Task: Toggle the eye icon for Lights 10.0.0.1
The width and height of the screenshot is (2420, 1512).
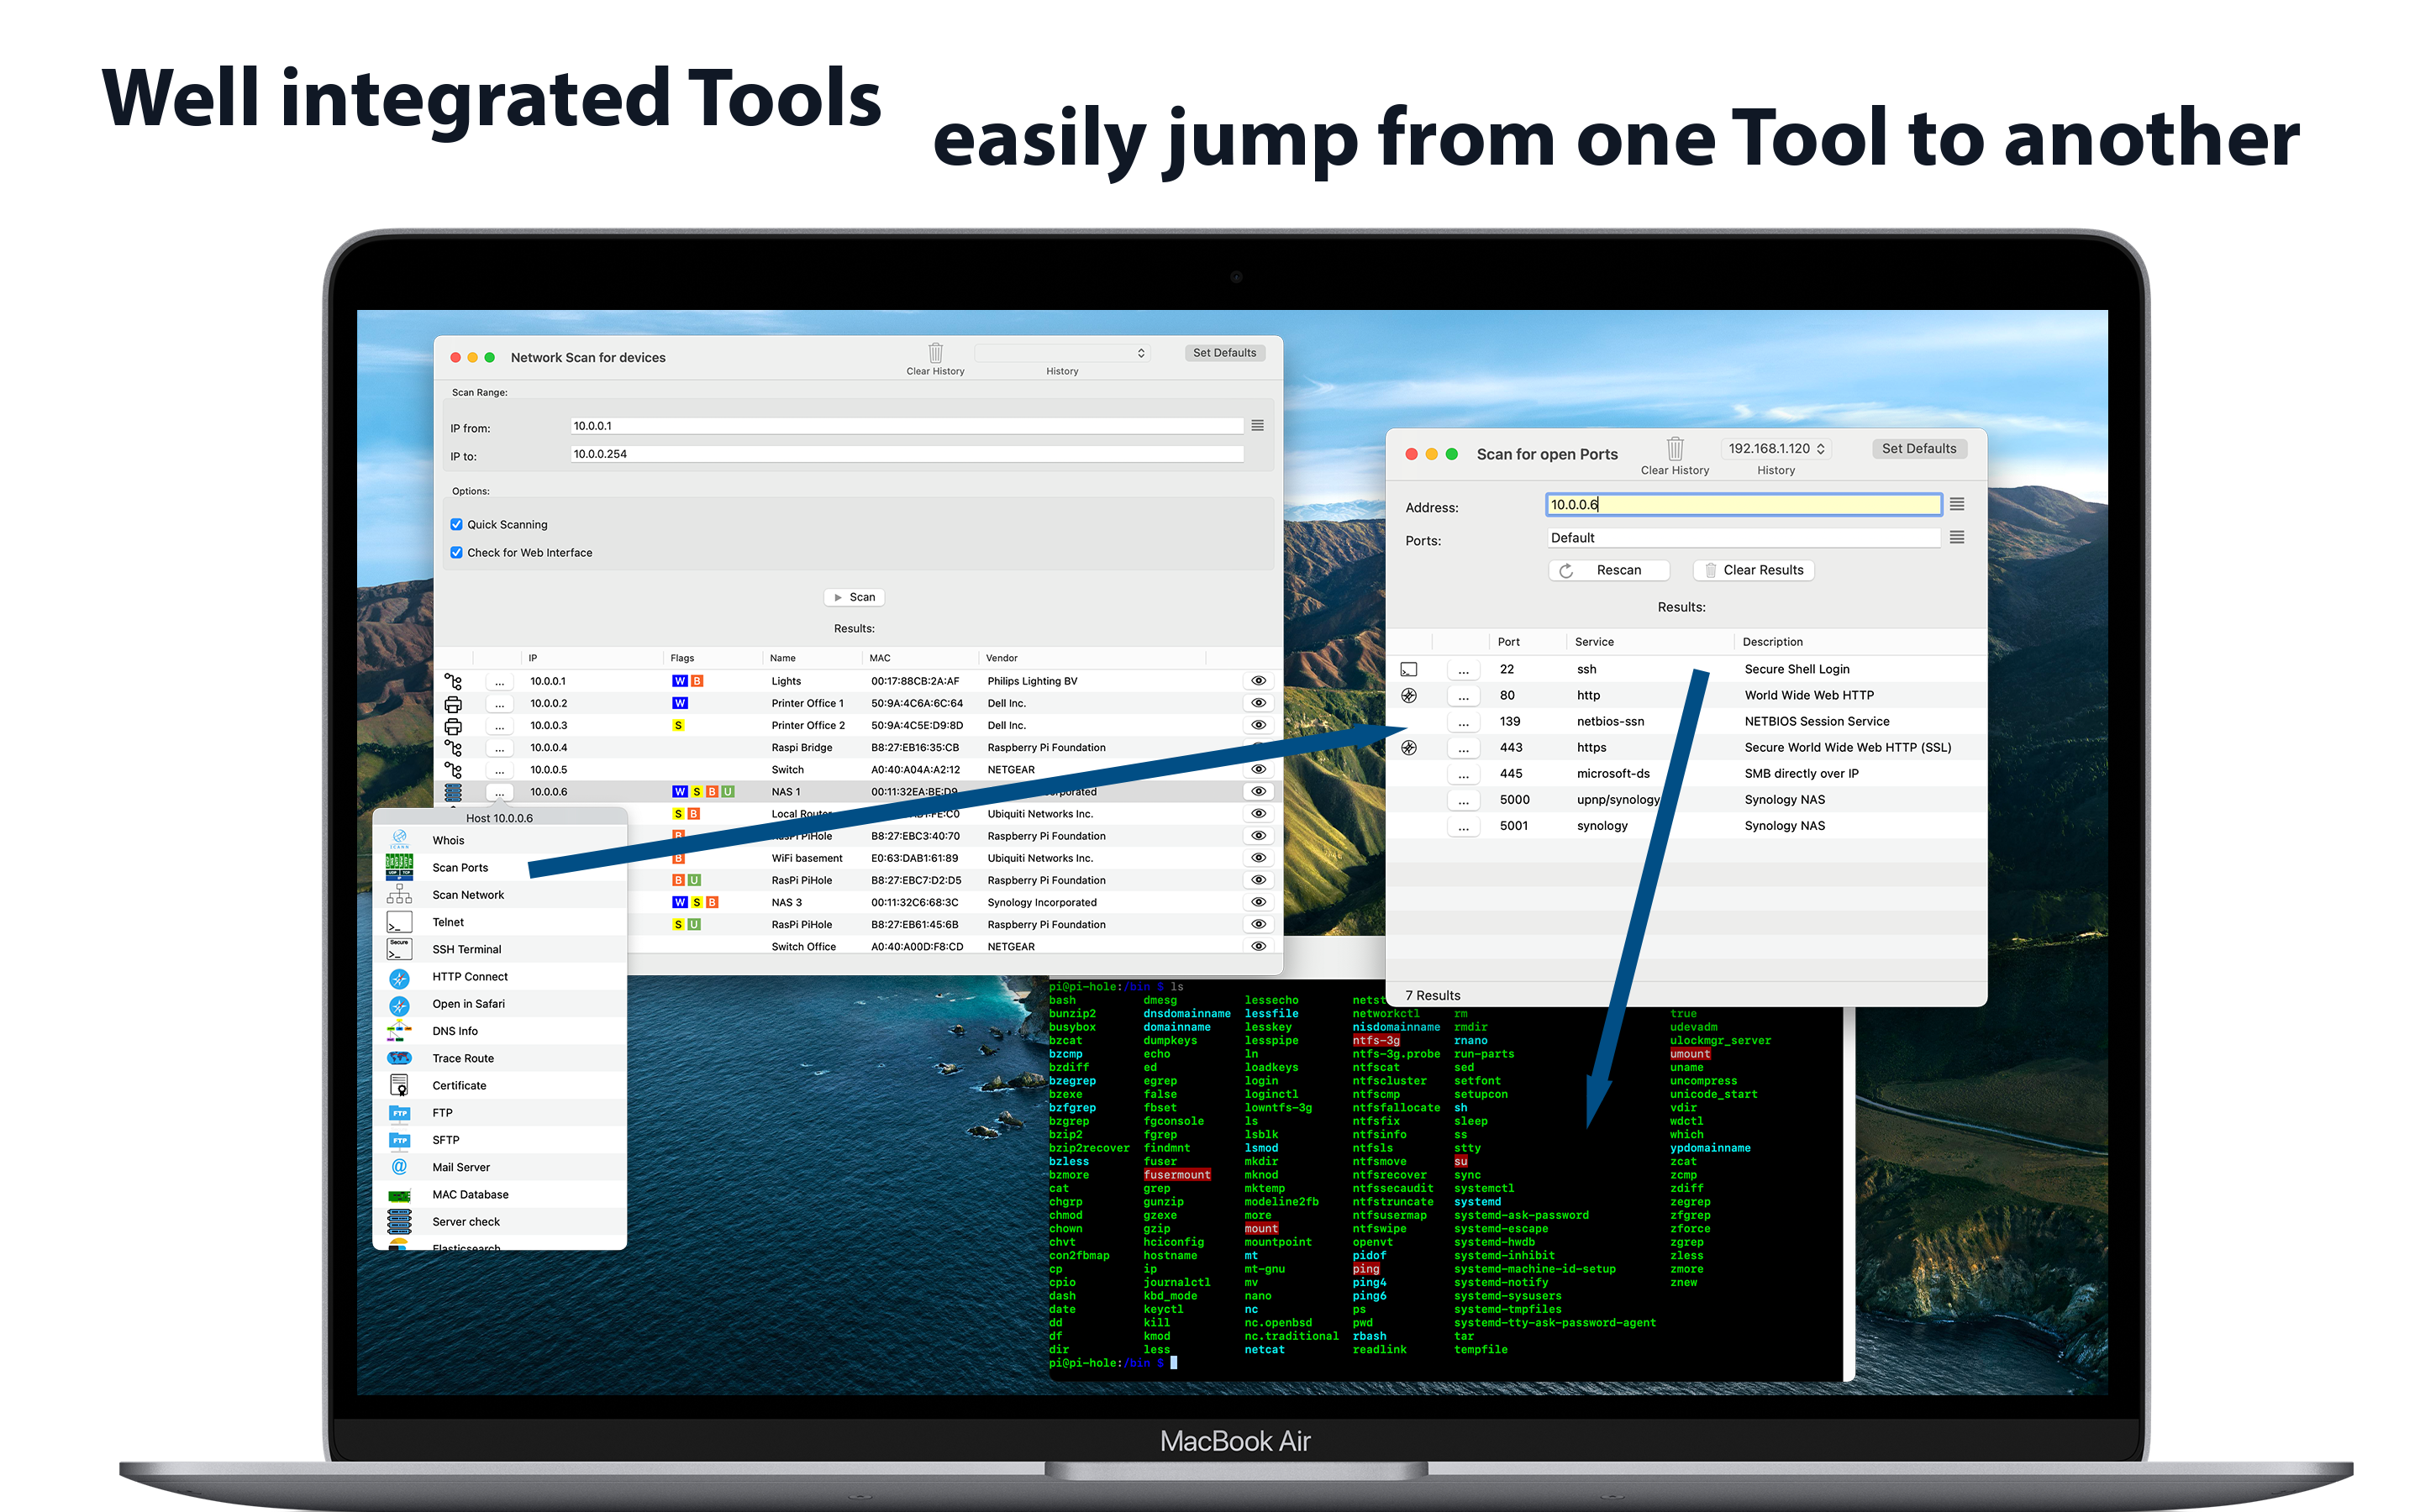Action: (x=1258, y=681)
